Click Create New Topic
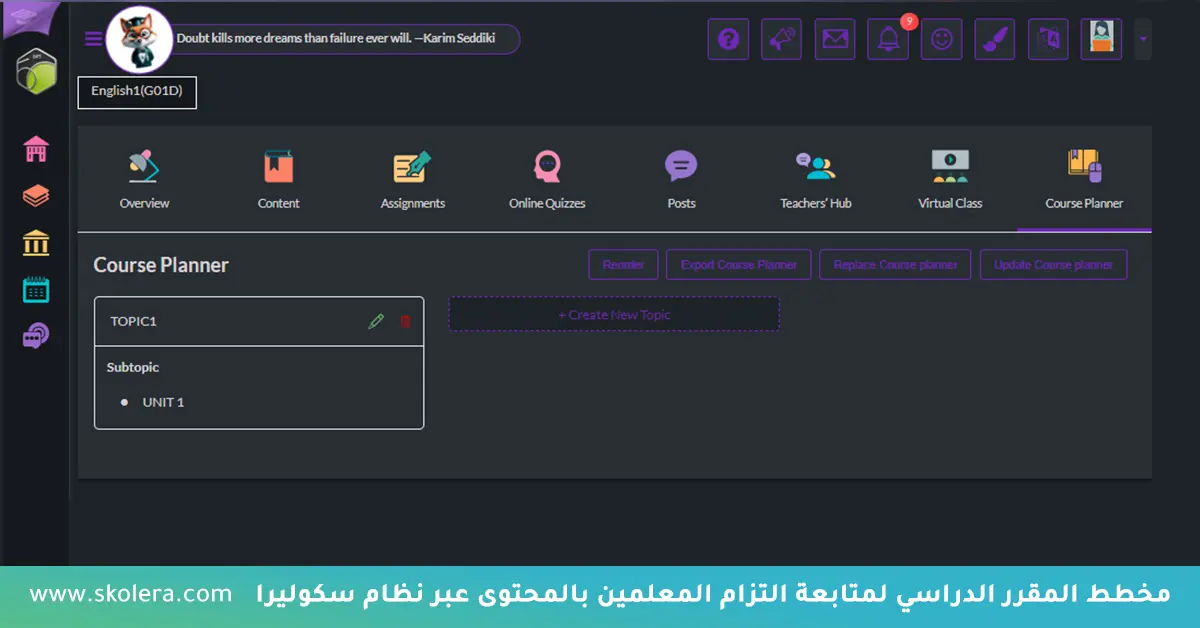Image resolution: width=1200 pixels, height=628 pixels. click(x=613, y=314)
